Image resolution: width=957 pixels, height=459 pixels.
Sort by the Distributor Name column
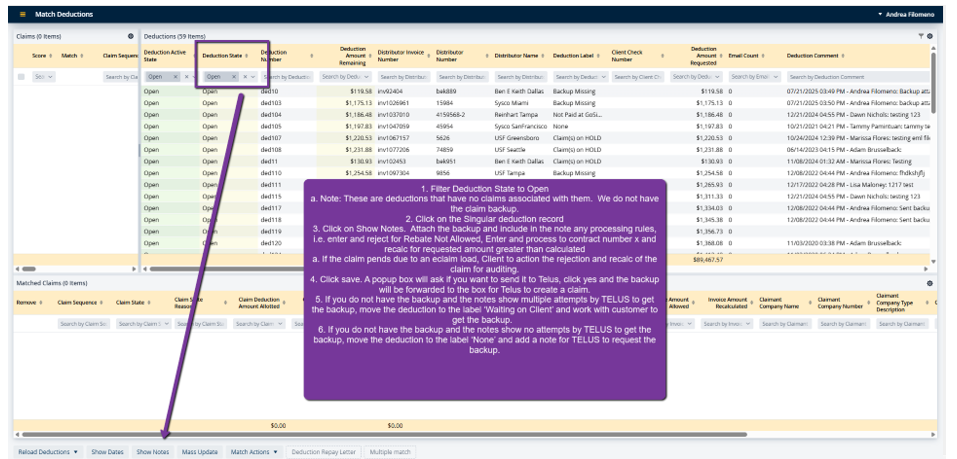tap(544, 56)
